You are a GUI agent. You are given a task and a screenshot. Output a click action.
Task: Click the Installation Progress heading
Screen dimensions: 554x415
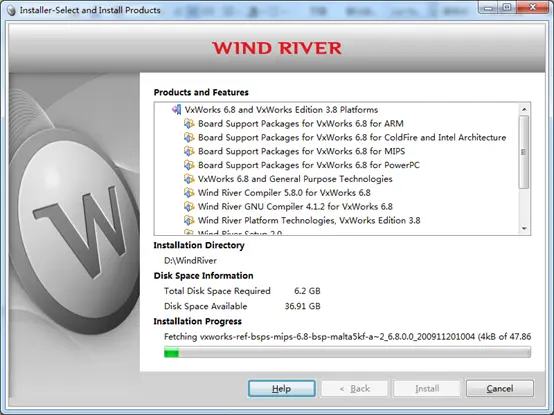click(198, 321)
